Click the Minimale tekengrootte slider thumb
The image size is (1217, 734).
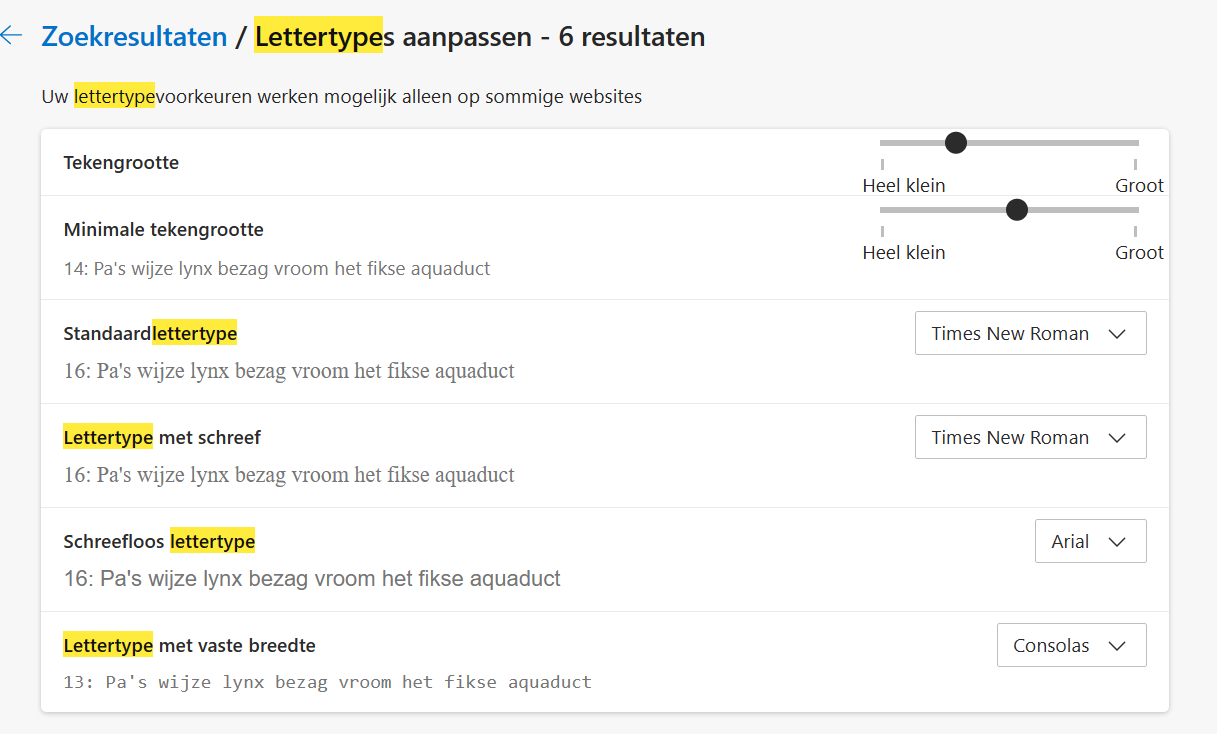coord(1017,210)
